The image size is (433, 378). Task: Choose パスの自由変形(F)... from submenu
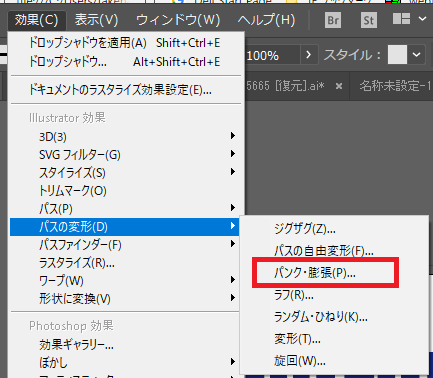[334, 251]
